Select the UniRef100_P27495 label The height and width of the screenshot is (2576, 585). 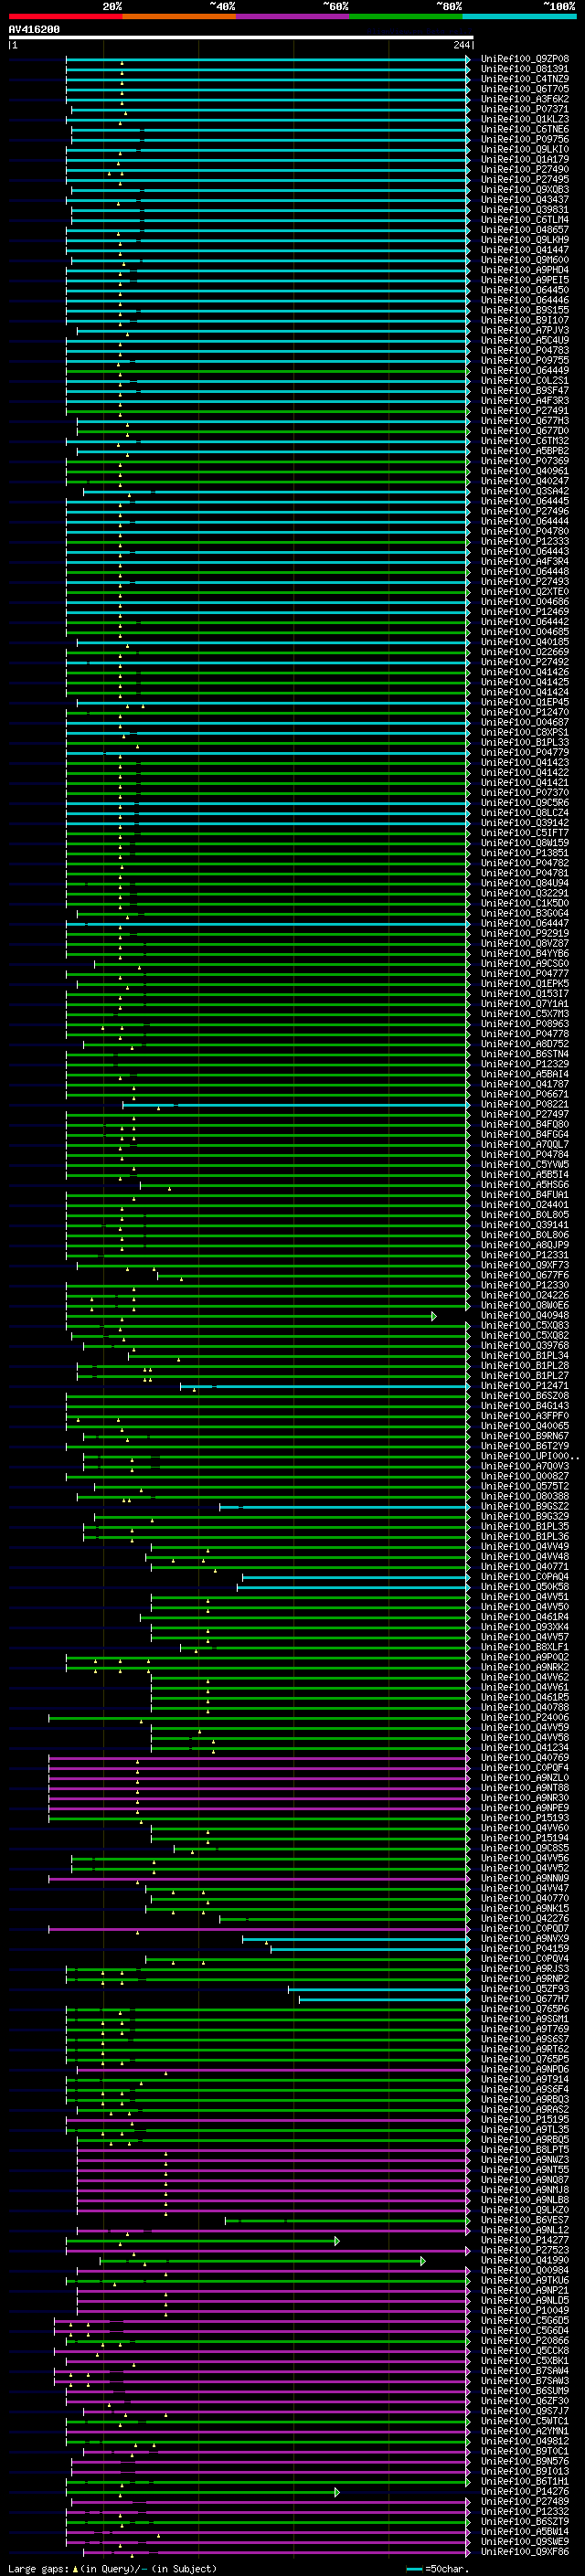pos(525,180)
